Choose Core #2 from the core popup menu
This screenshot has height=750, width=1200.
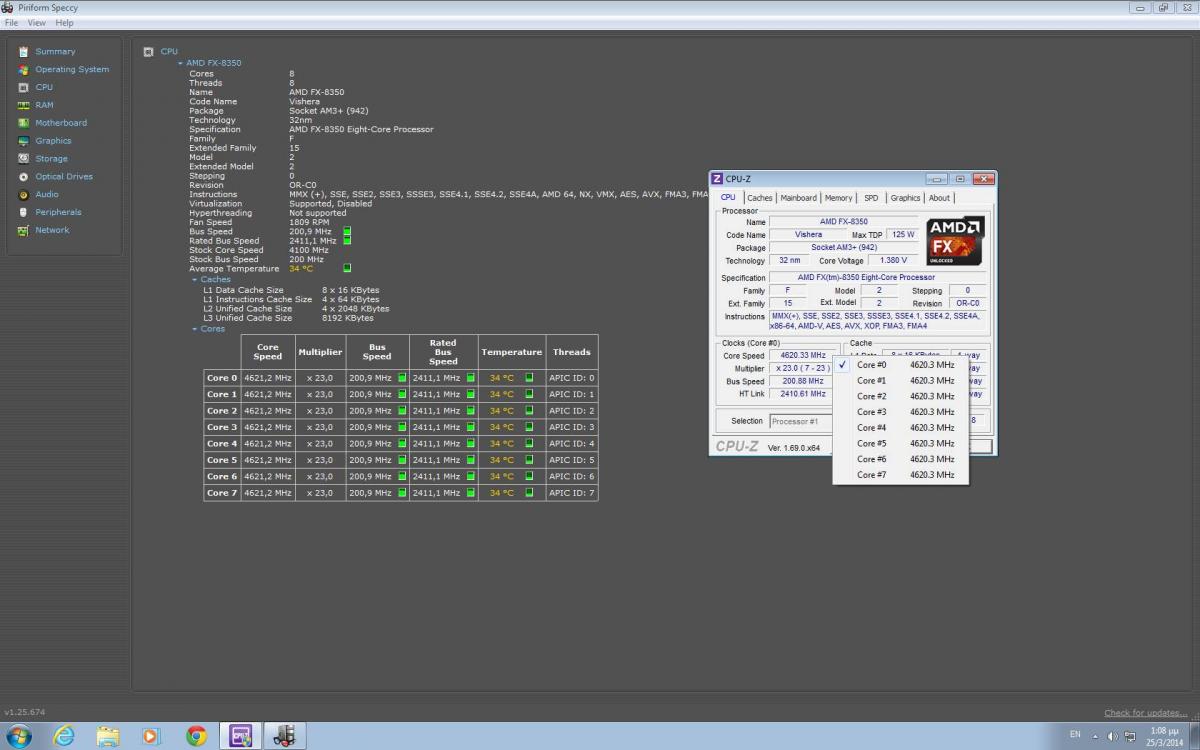coord(901,397)
